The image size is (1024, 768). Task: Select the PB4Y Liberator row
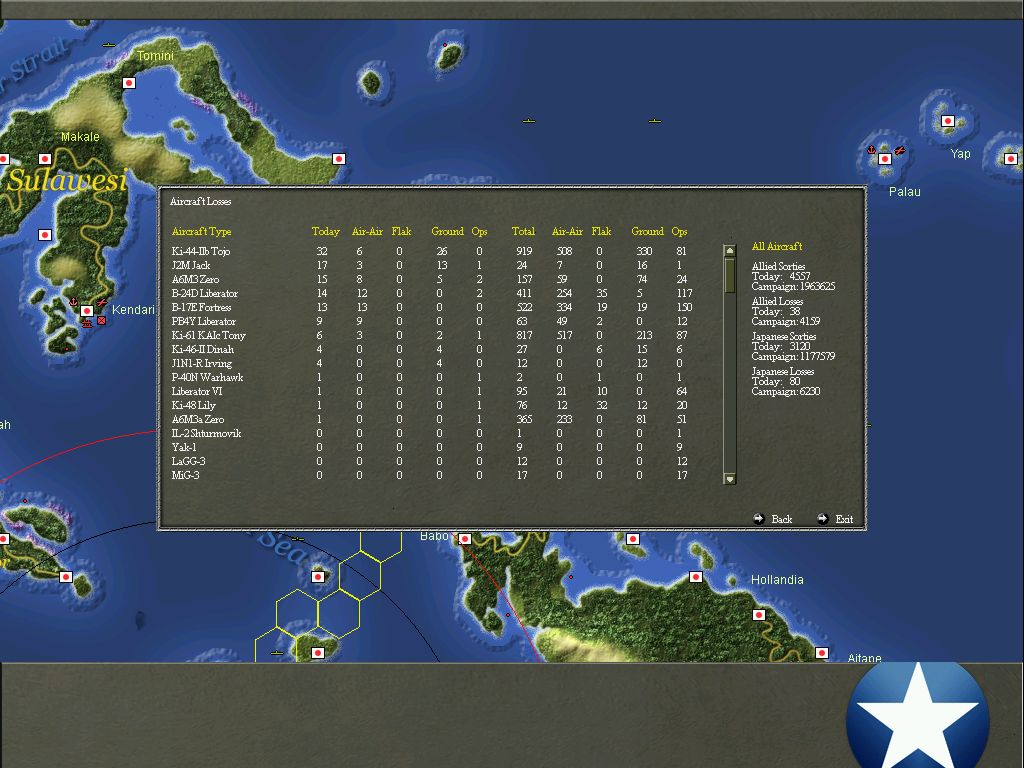click(431, 321)
